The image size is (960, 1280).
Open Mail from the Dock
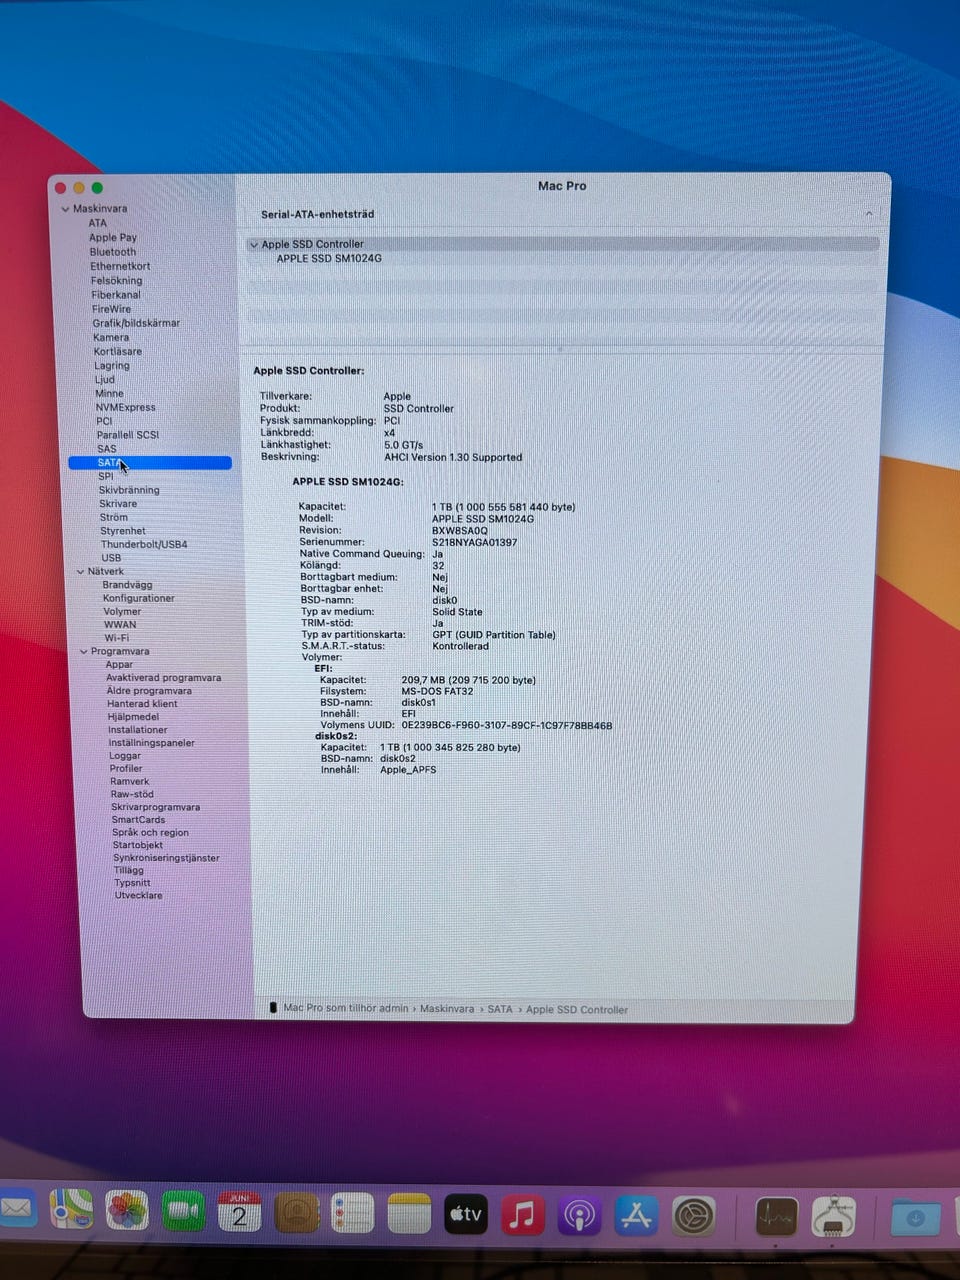coord(15,1209)
